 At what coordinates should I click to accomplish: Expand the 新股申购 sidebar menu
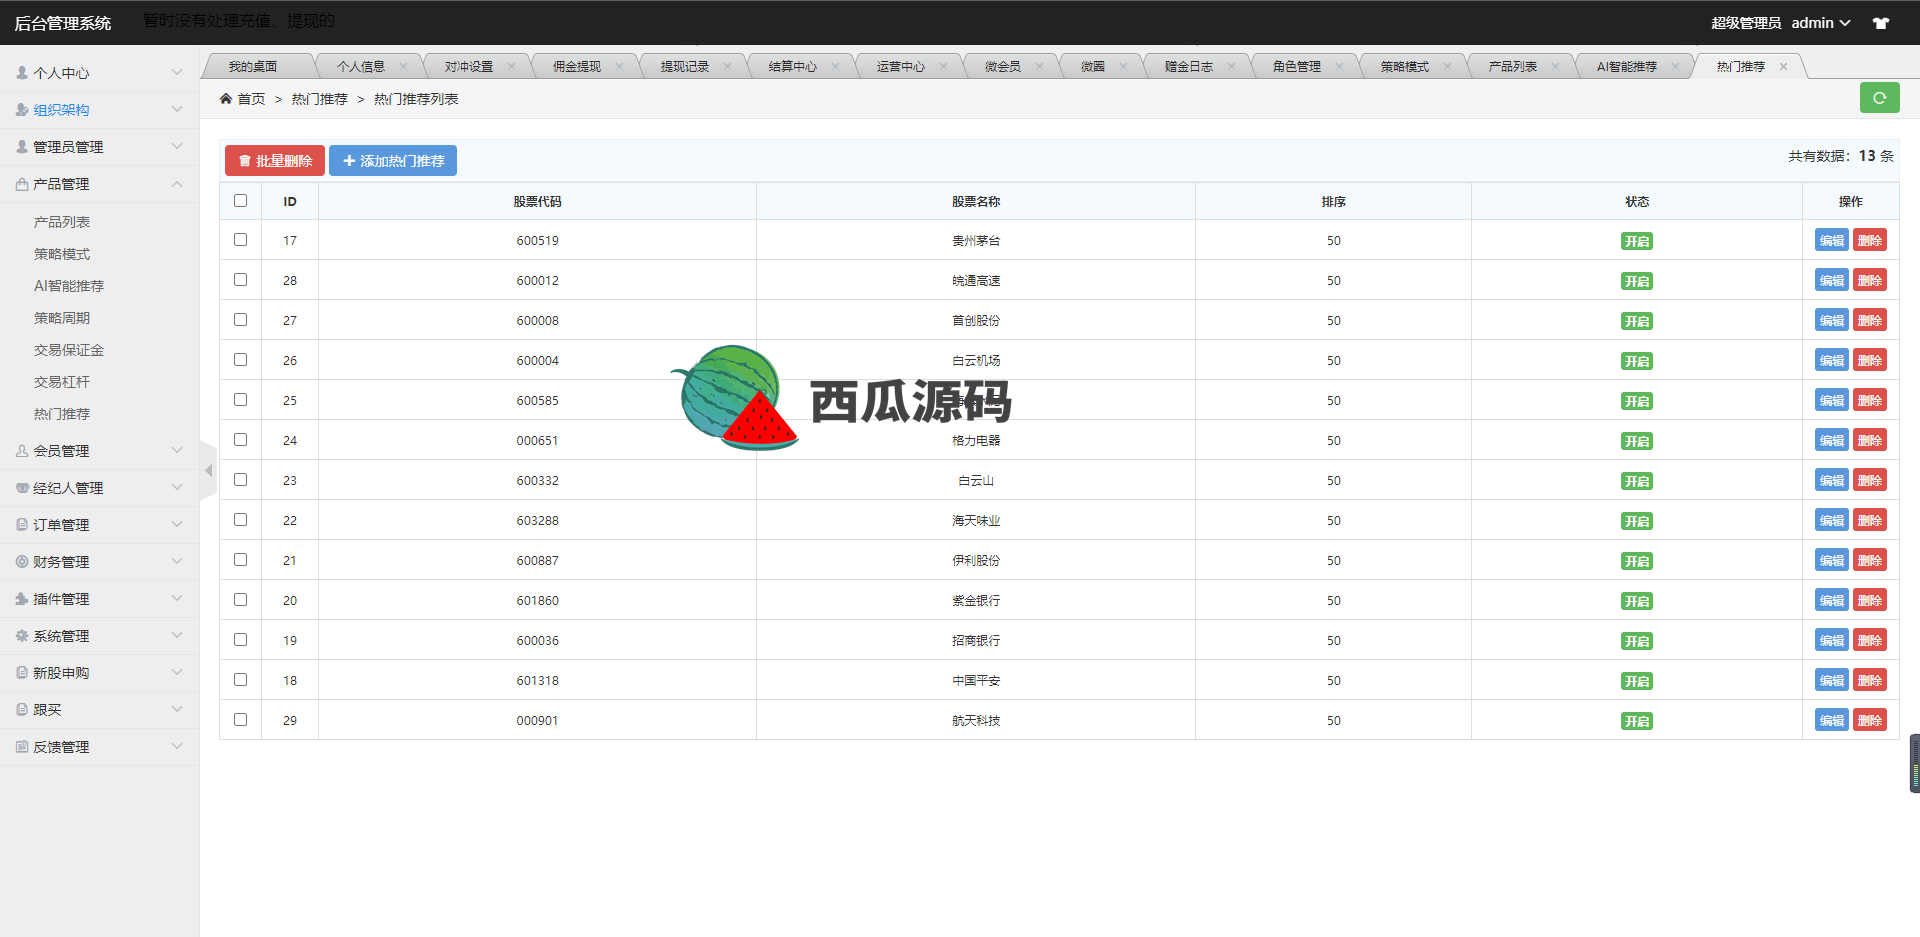(x=99, y=673)
